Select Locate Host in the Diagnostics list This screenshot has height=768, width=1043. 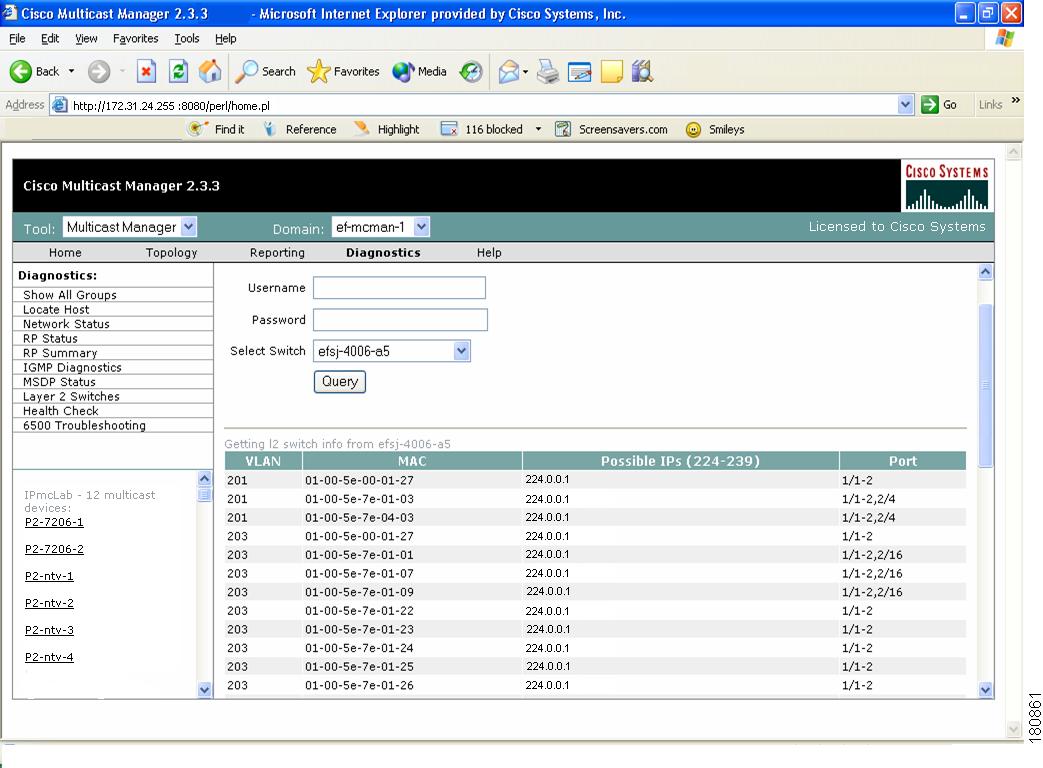(x=56, y=309)
